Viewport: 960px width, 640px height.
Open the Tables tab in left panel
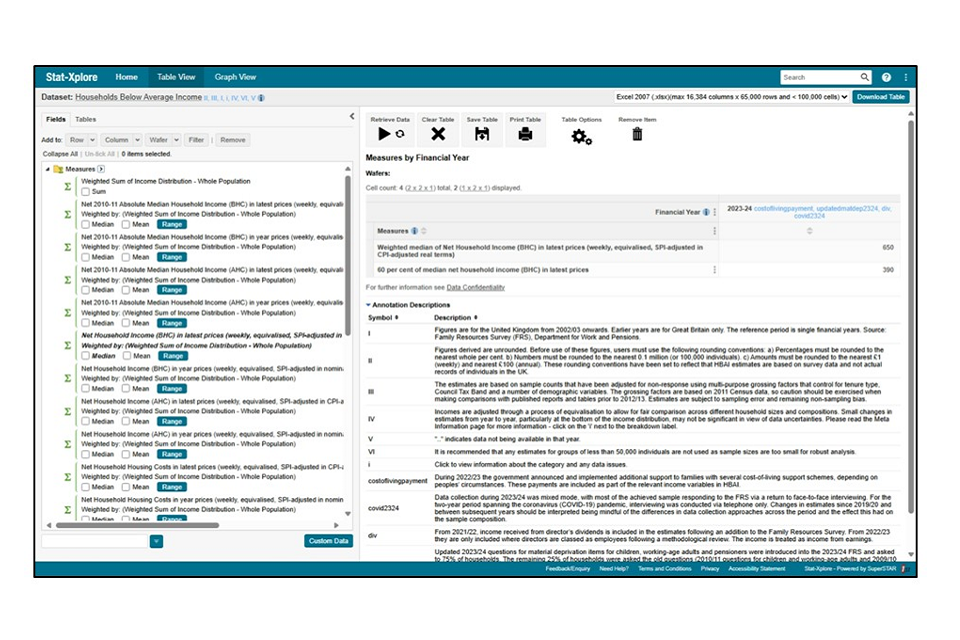(x=86, y=119)
